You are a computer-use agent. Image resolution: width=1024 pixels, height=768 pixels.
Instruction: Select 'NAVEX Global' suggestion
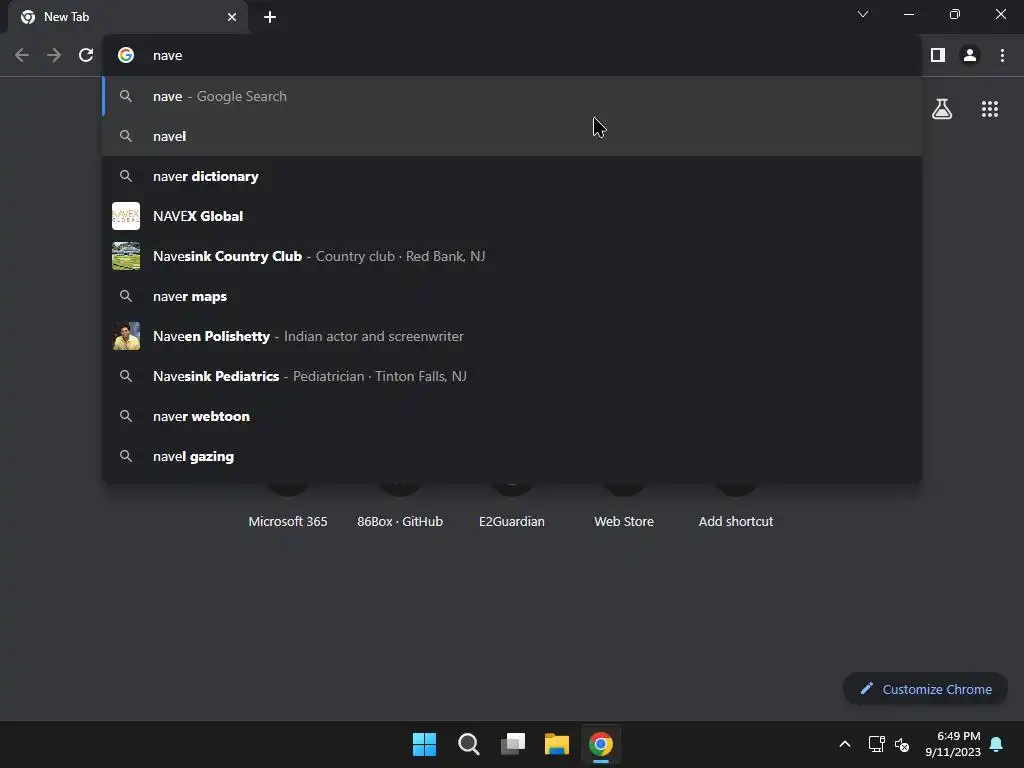[x=512, y=216]
